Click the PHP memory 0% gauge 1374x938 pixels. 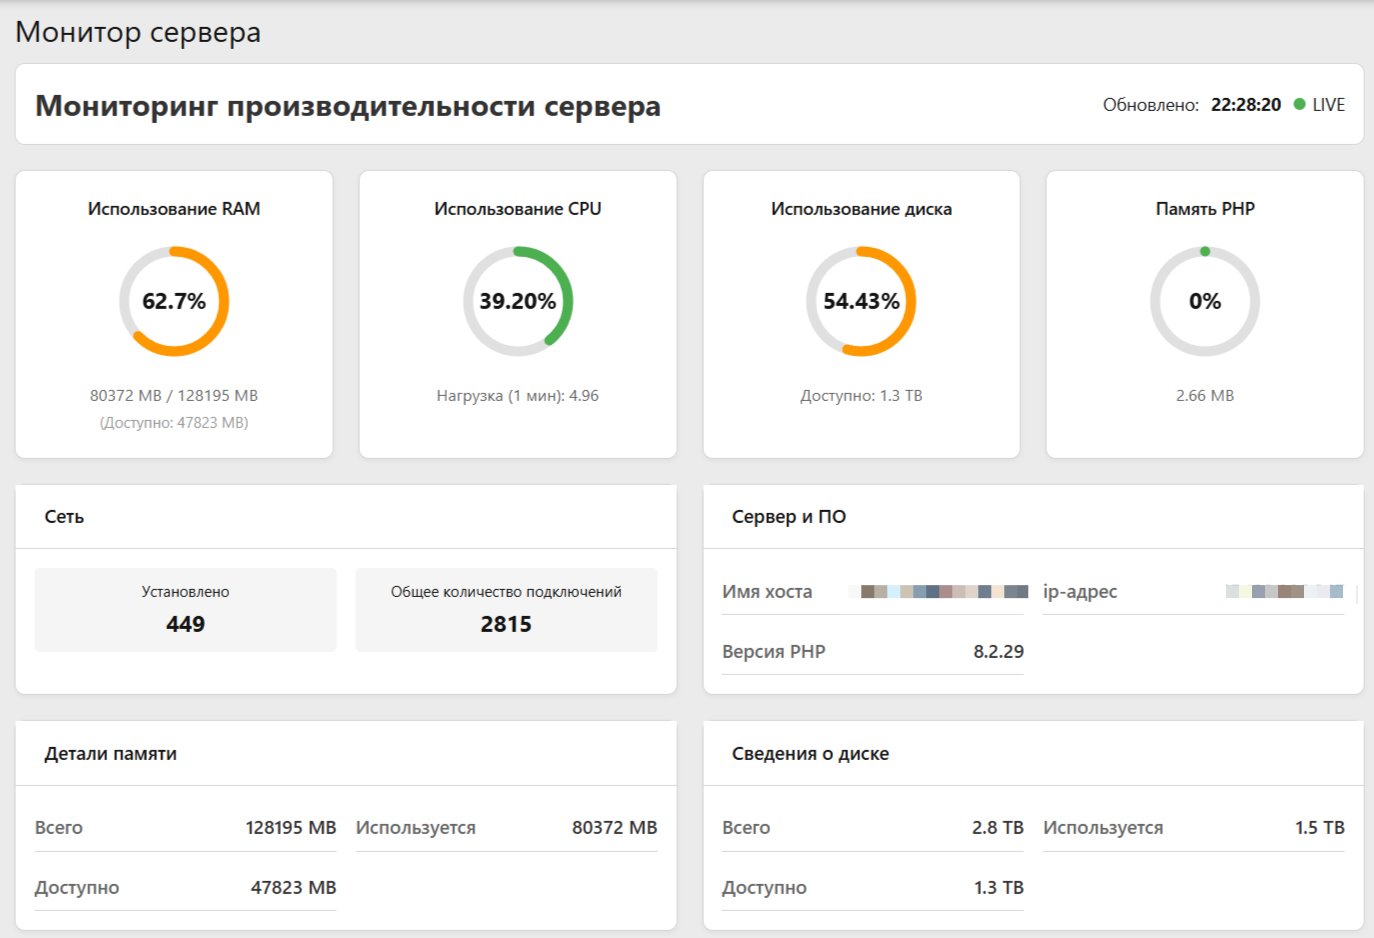[x=1204, y=301]
